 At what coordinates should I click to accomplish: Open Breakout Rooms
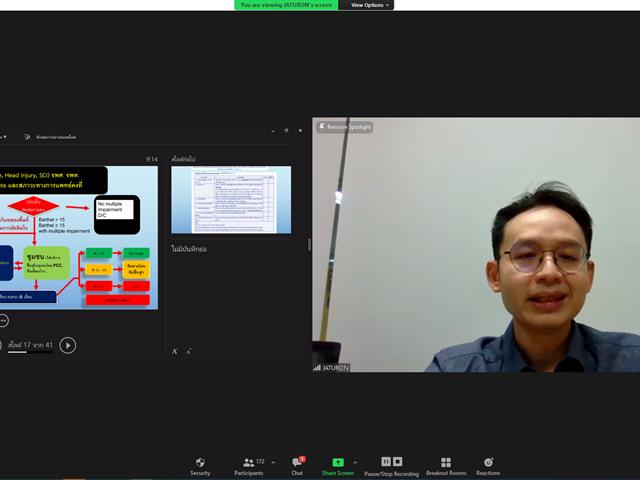446,466
